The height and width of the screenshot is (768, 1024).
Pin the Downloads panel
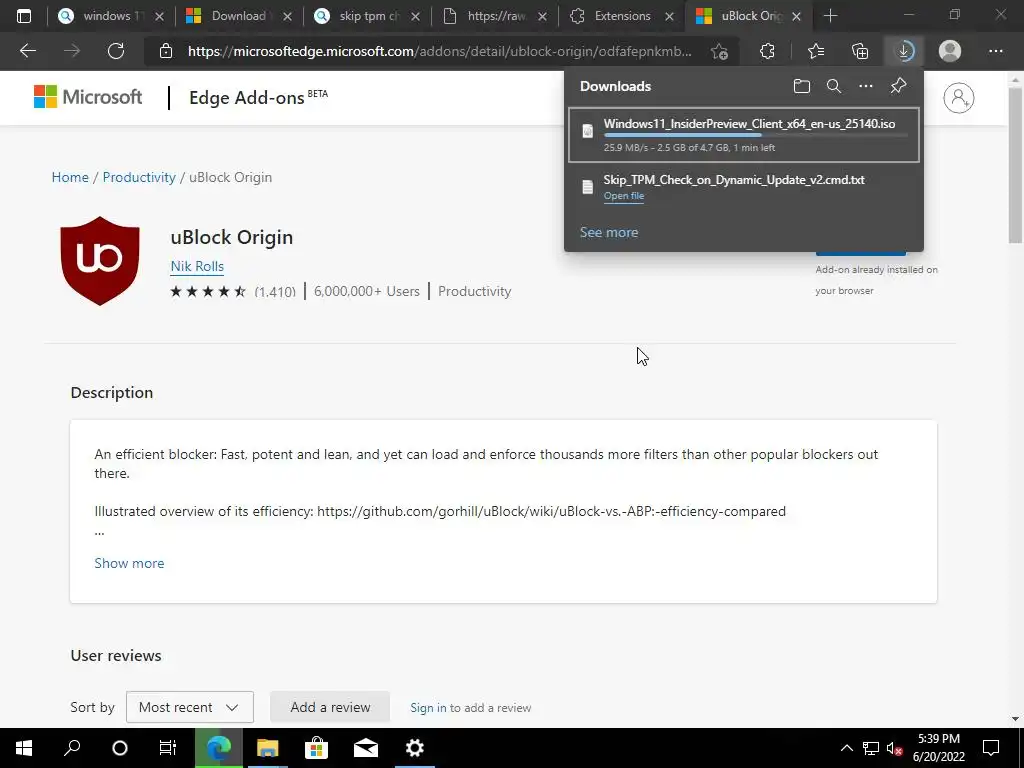(899, 86)
